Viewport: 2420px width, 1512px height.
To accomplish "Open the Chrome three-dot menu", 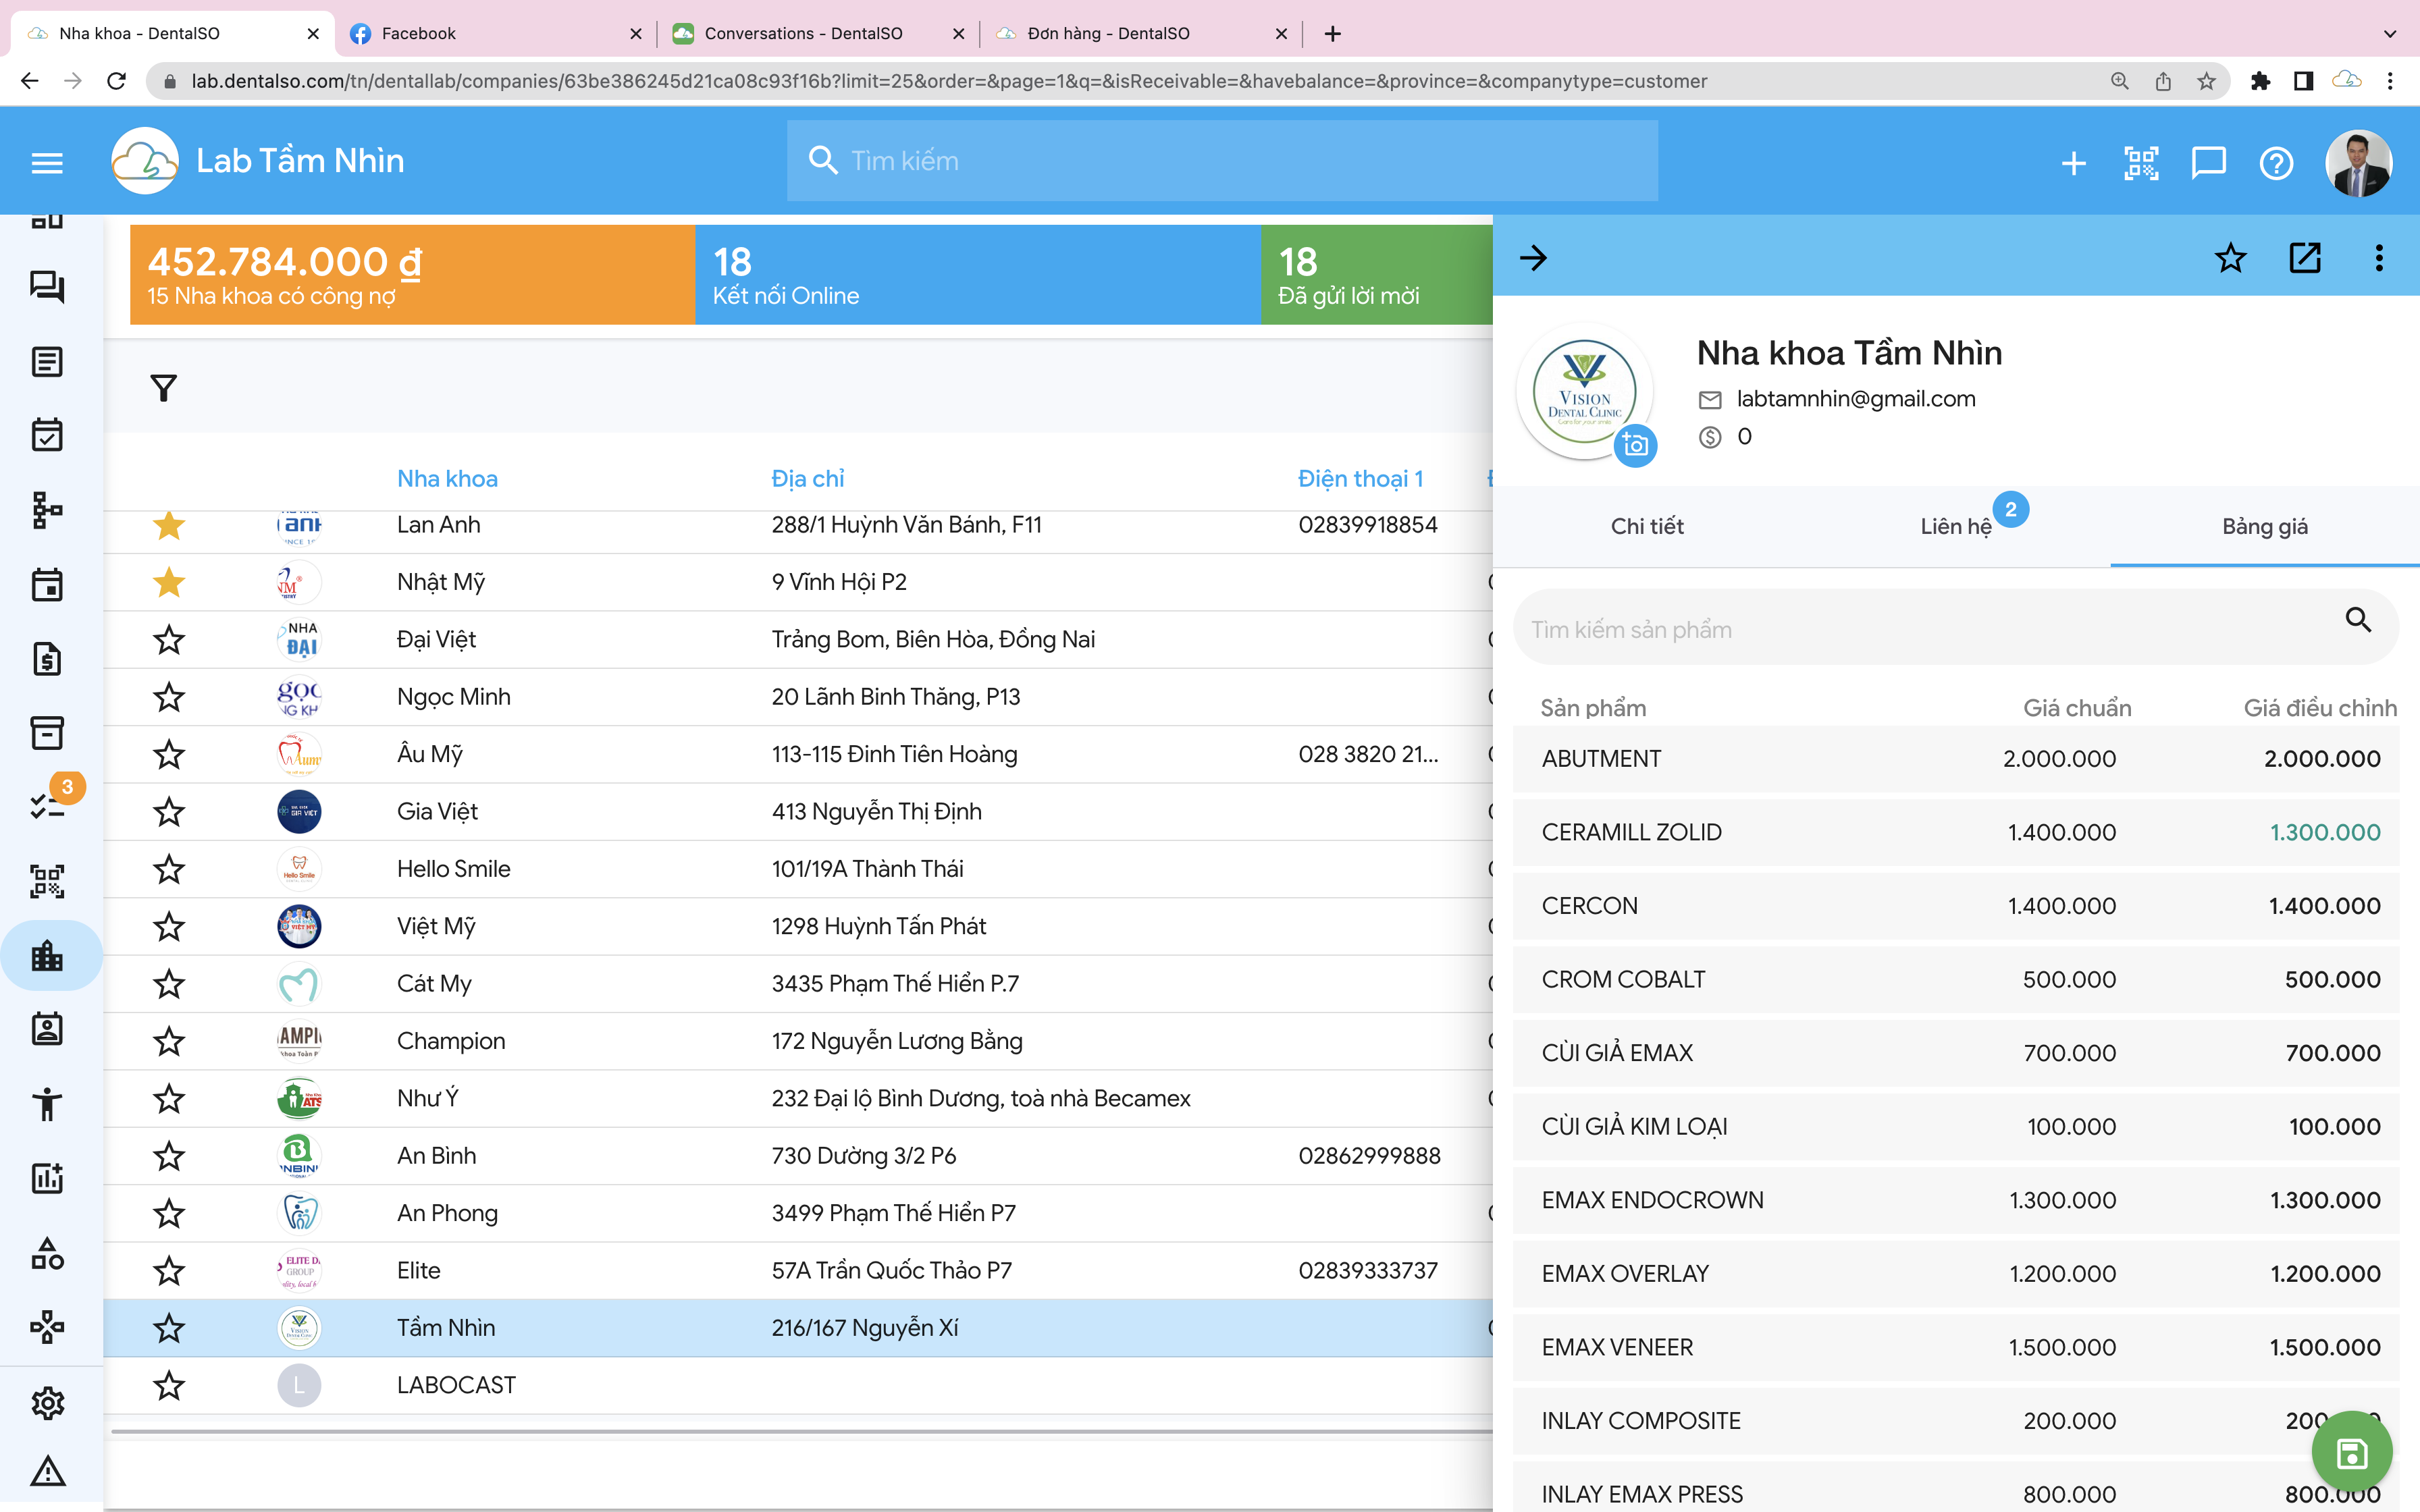I will point(2390,81).
